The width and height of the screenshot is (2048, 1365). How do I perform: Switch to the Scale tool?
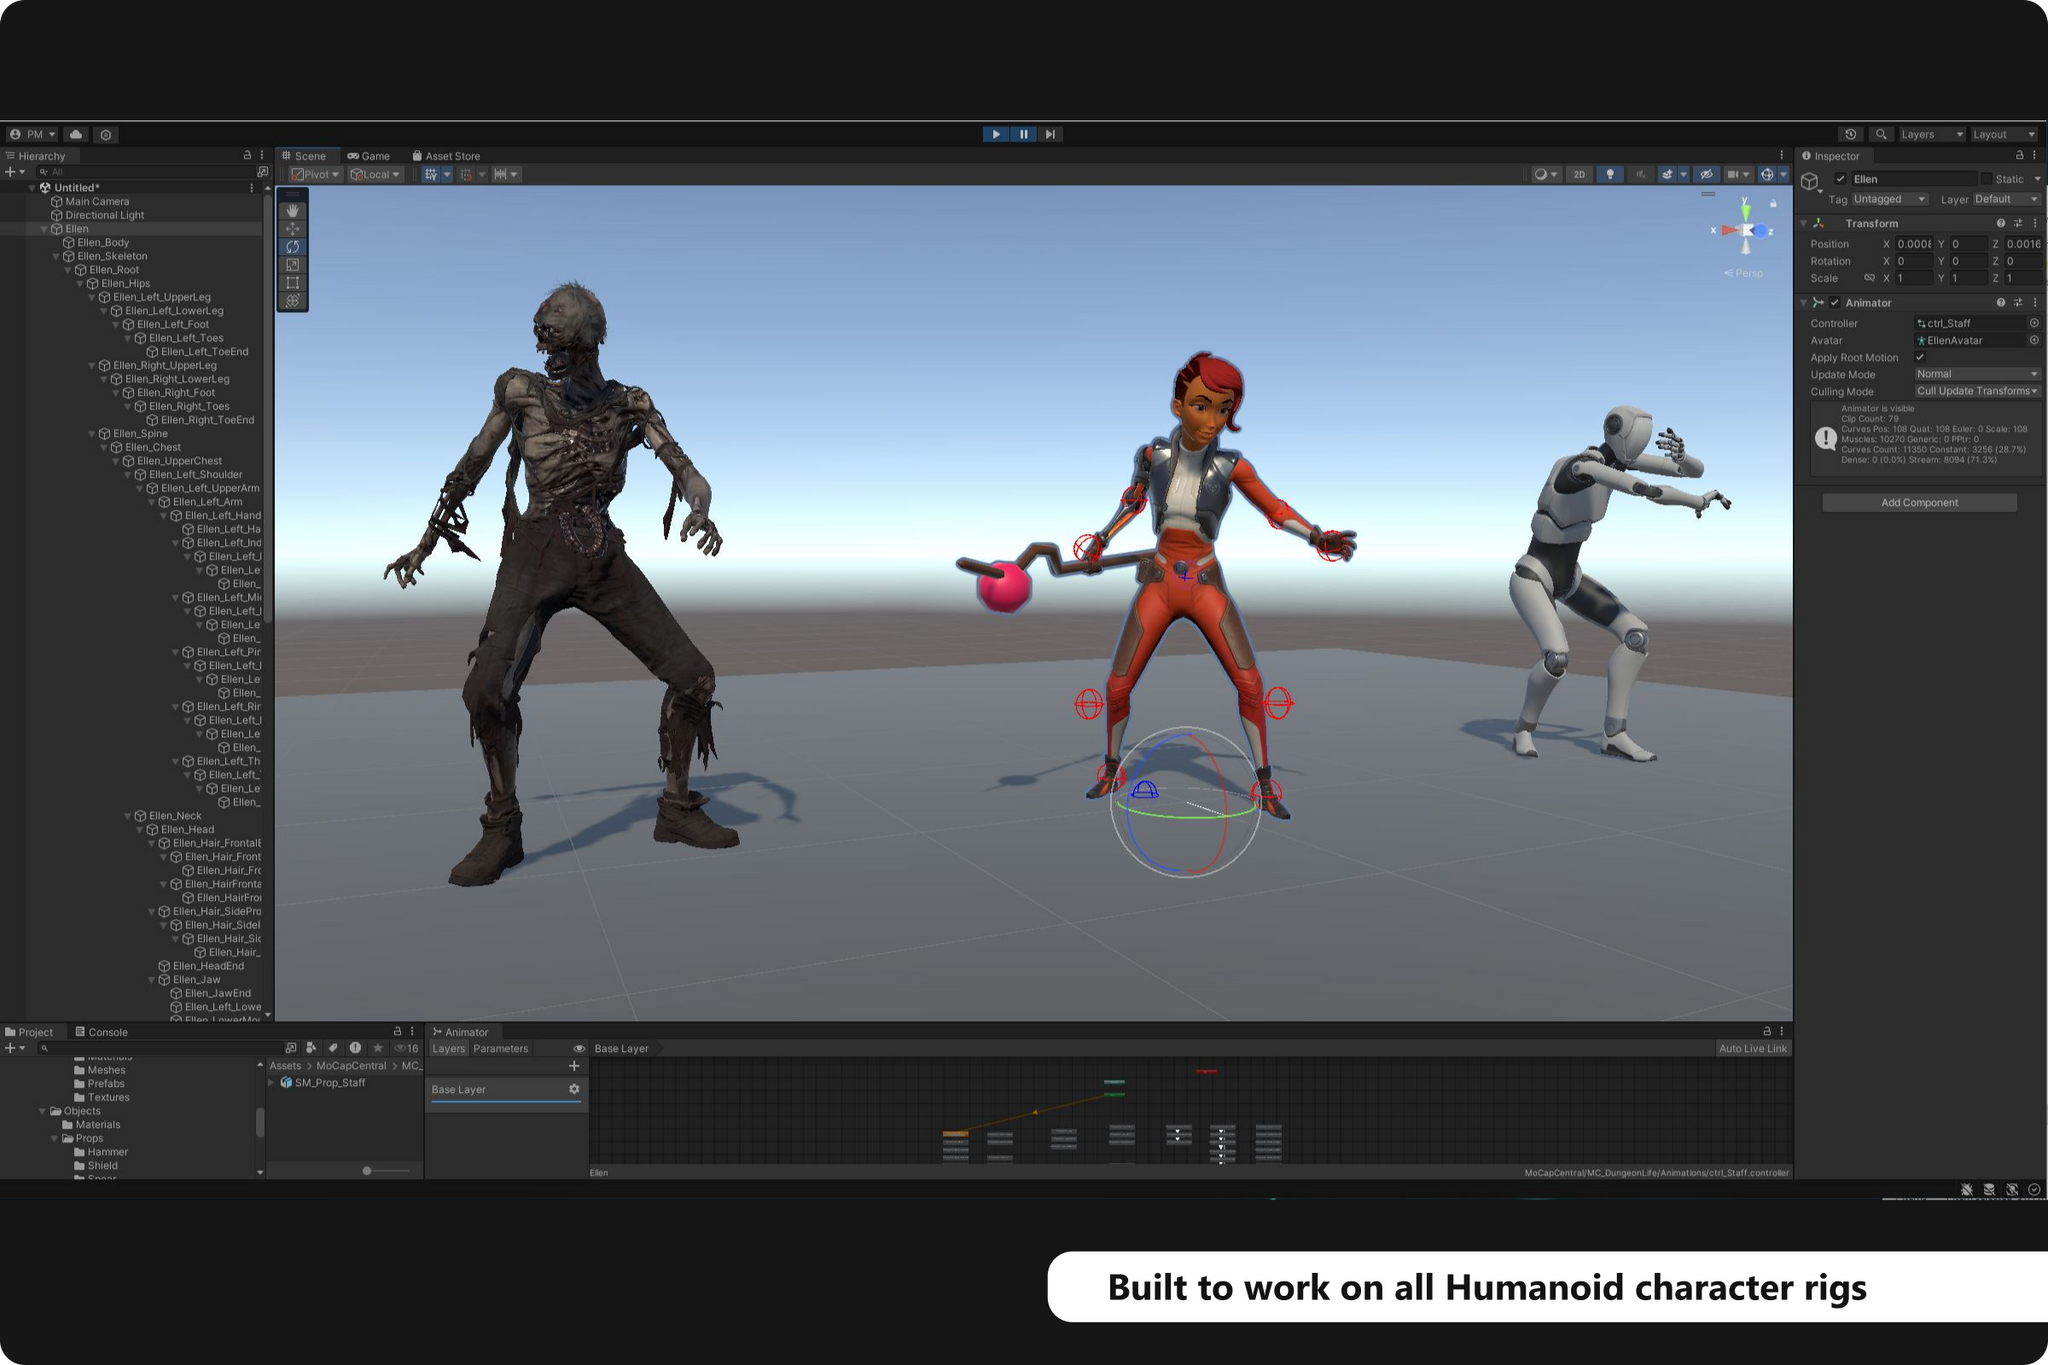[x=293, y=264]
